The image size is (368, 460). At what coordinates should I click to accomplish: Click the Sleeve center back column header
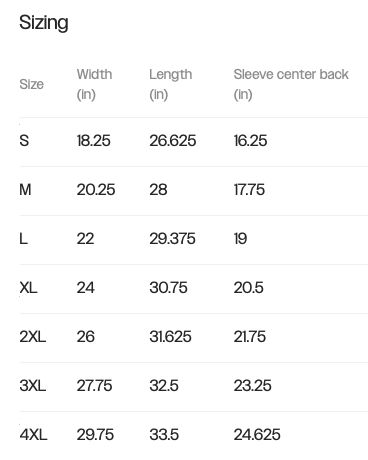coord(291,84)
